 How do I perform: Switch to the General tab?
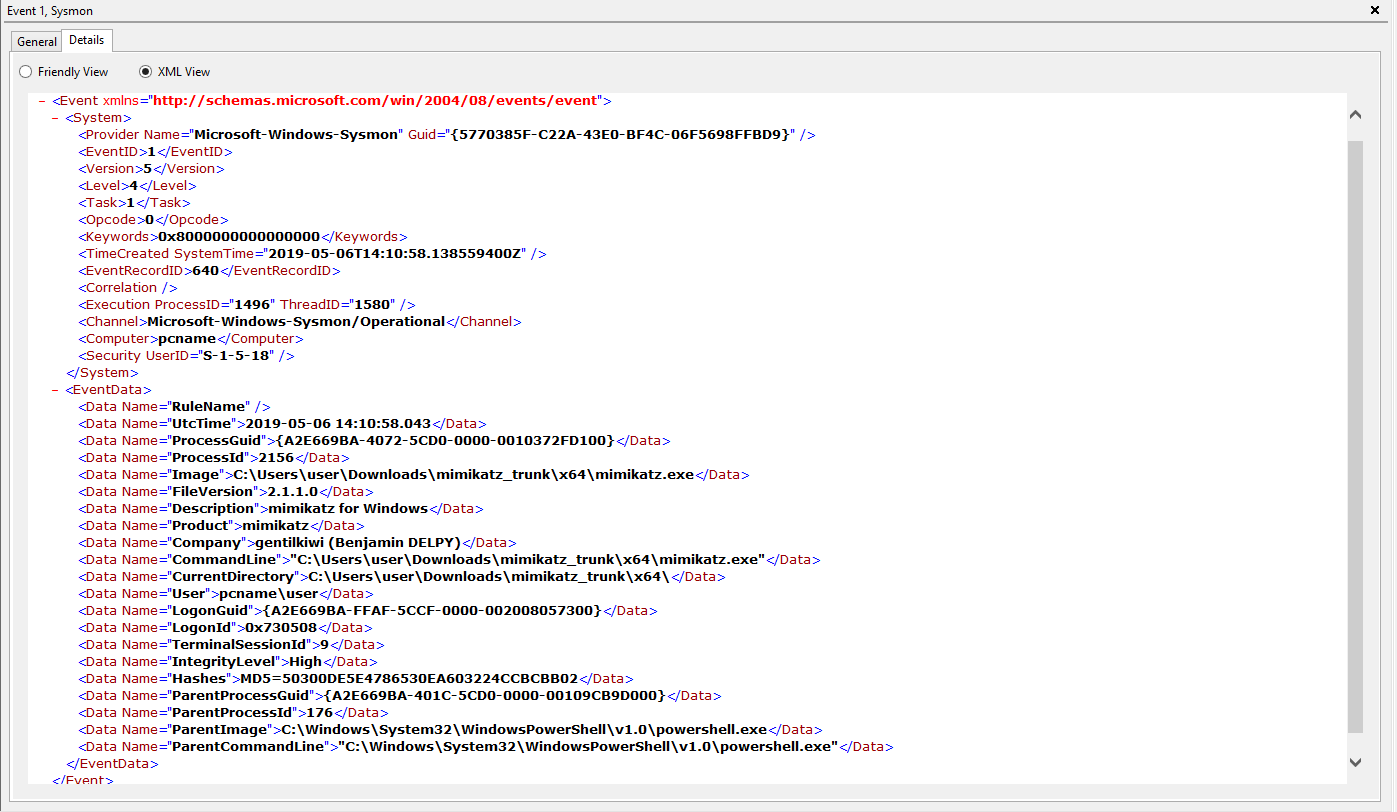pos(37,42)
